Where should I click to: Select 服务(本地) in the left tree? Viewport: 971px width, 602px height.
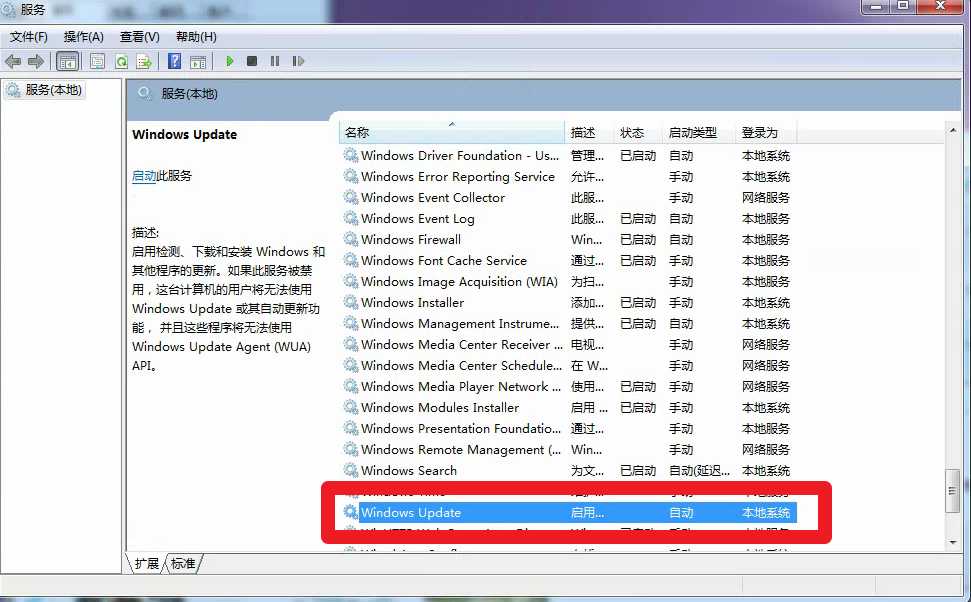tap(53, 90)
